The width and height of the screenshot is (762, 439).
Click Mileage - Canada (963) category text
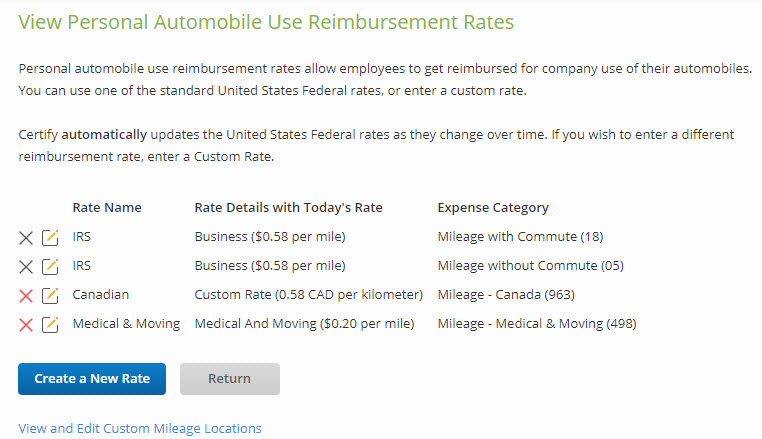tap(506, 295)
